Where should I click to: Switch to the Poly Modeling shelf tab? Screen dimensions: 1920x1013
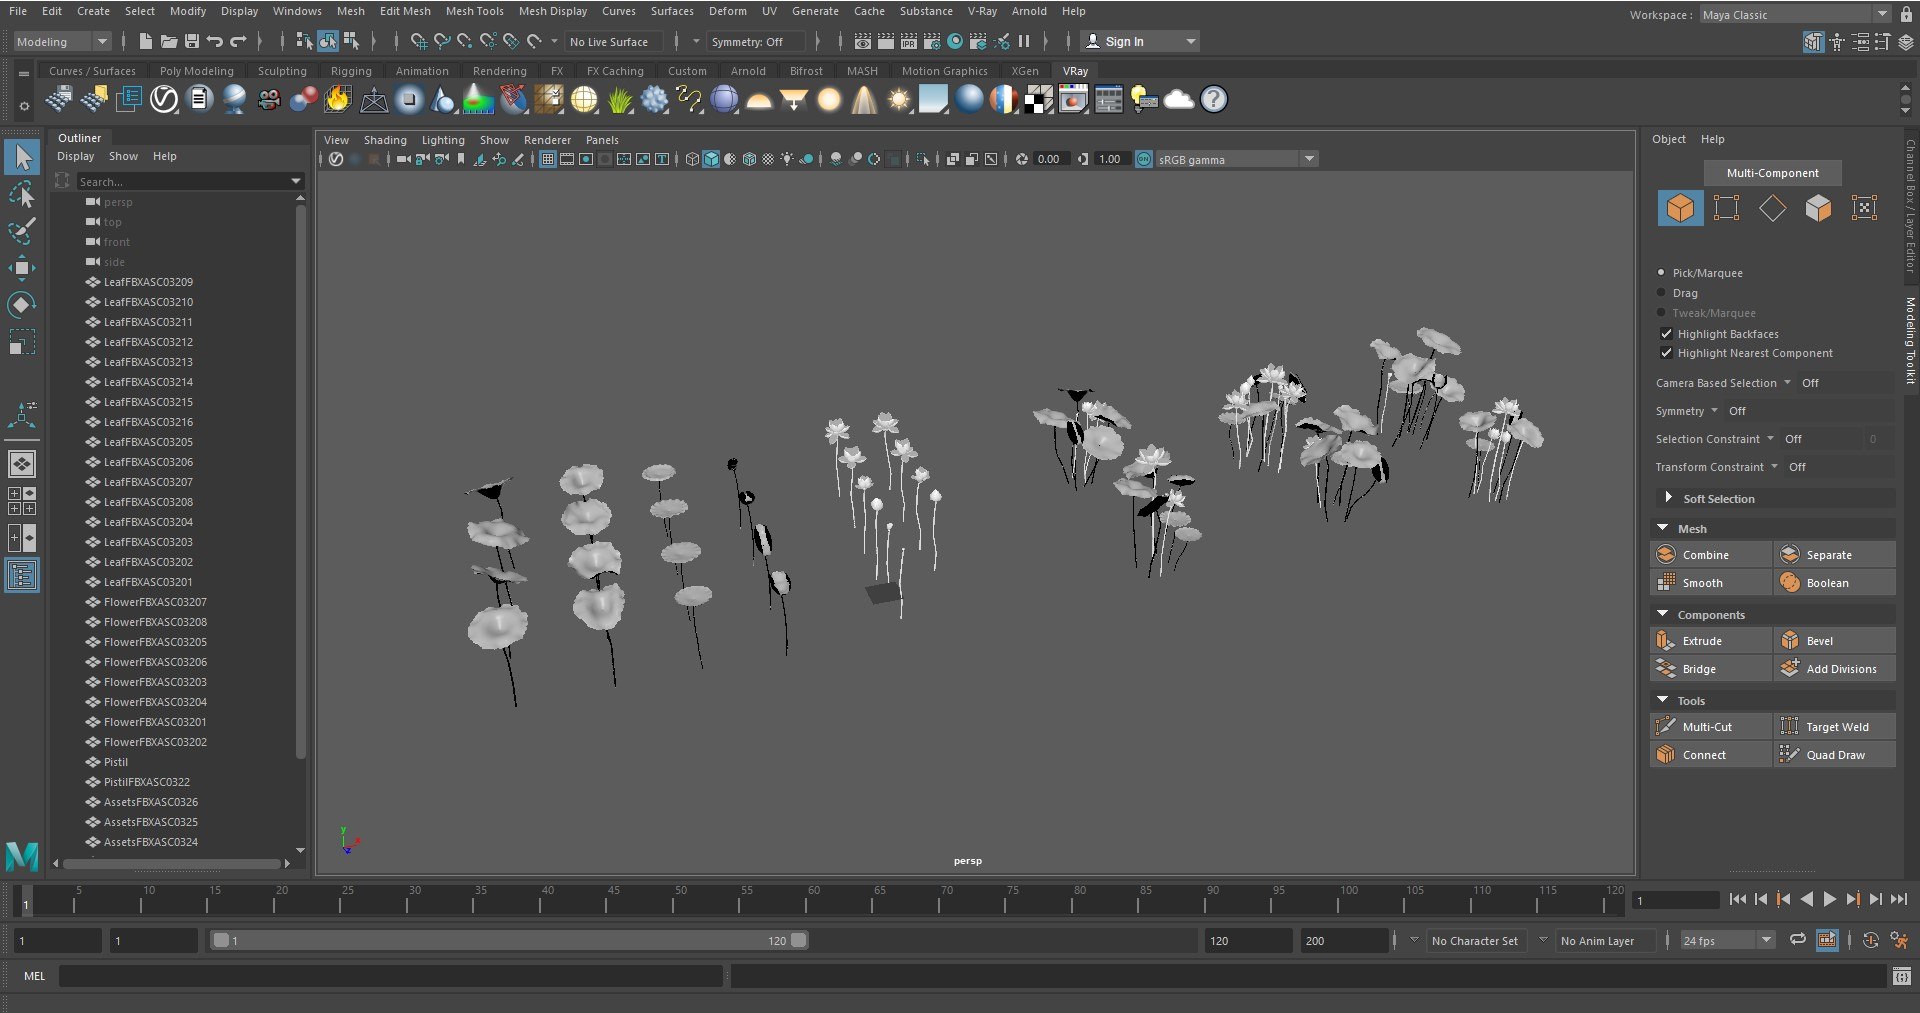coord(196,71)
